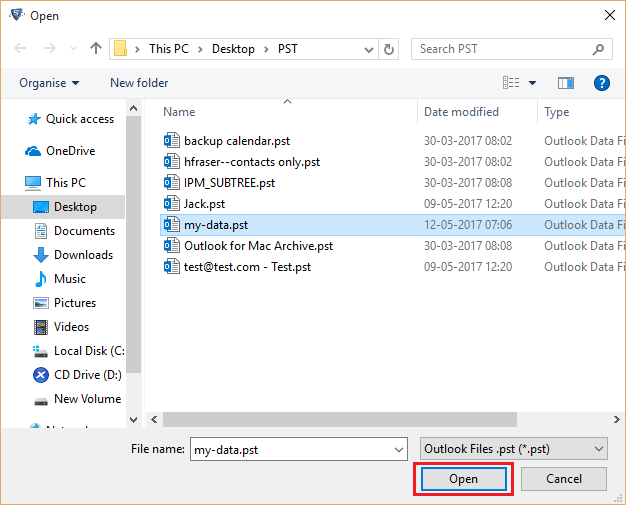This screenshot has width=629, height=508.
Task: Click the Videos film icon
Action: (41, 327)
